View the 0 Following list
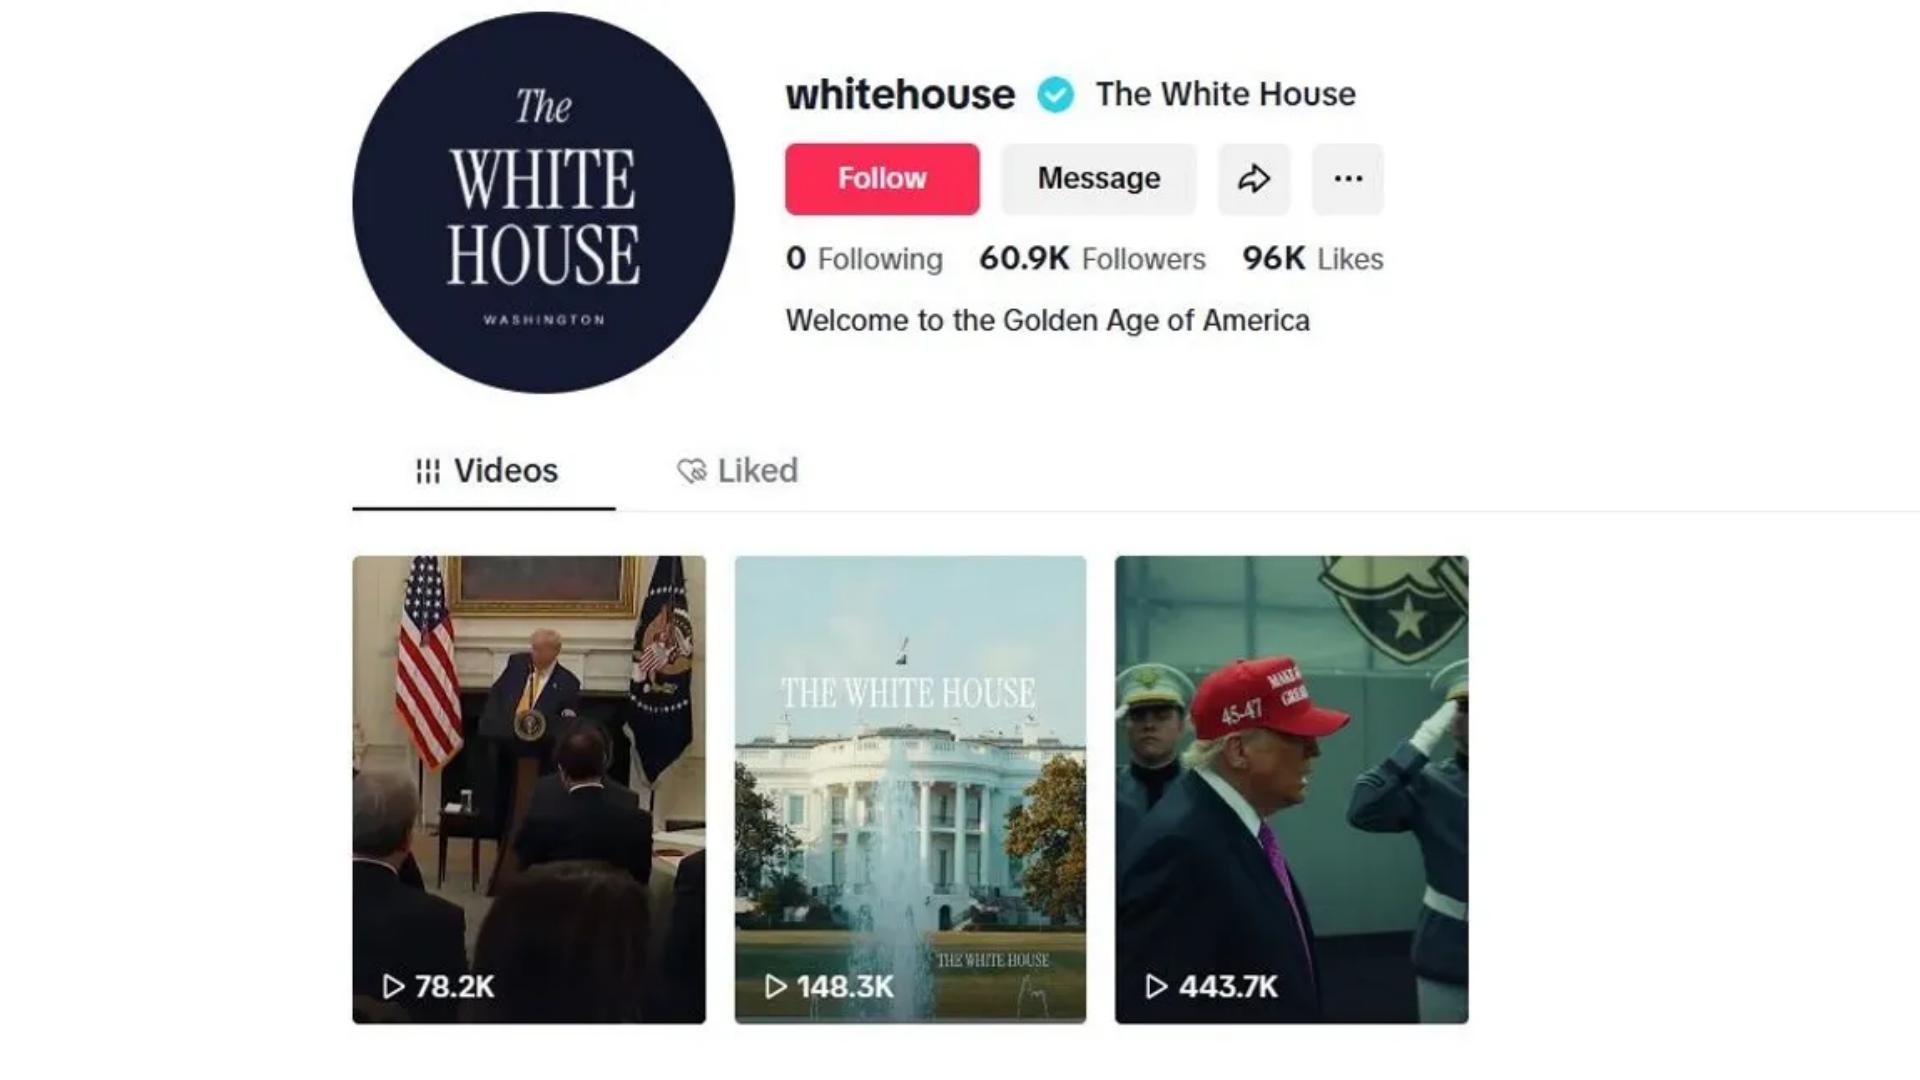 pyautogui.click(x=864, y=259)
